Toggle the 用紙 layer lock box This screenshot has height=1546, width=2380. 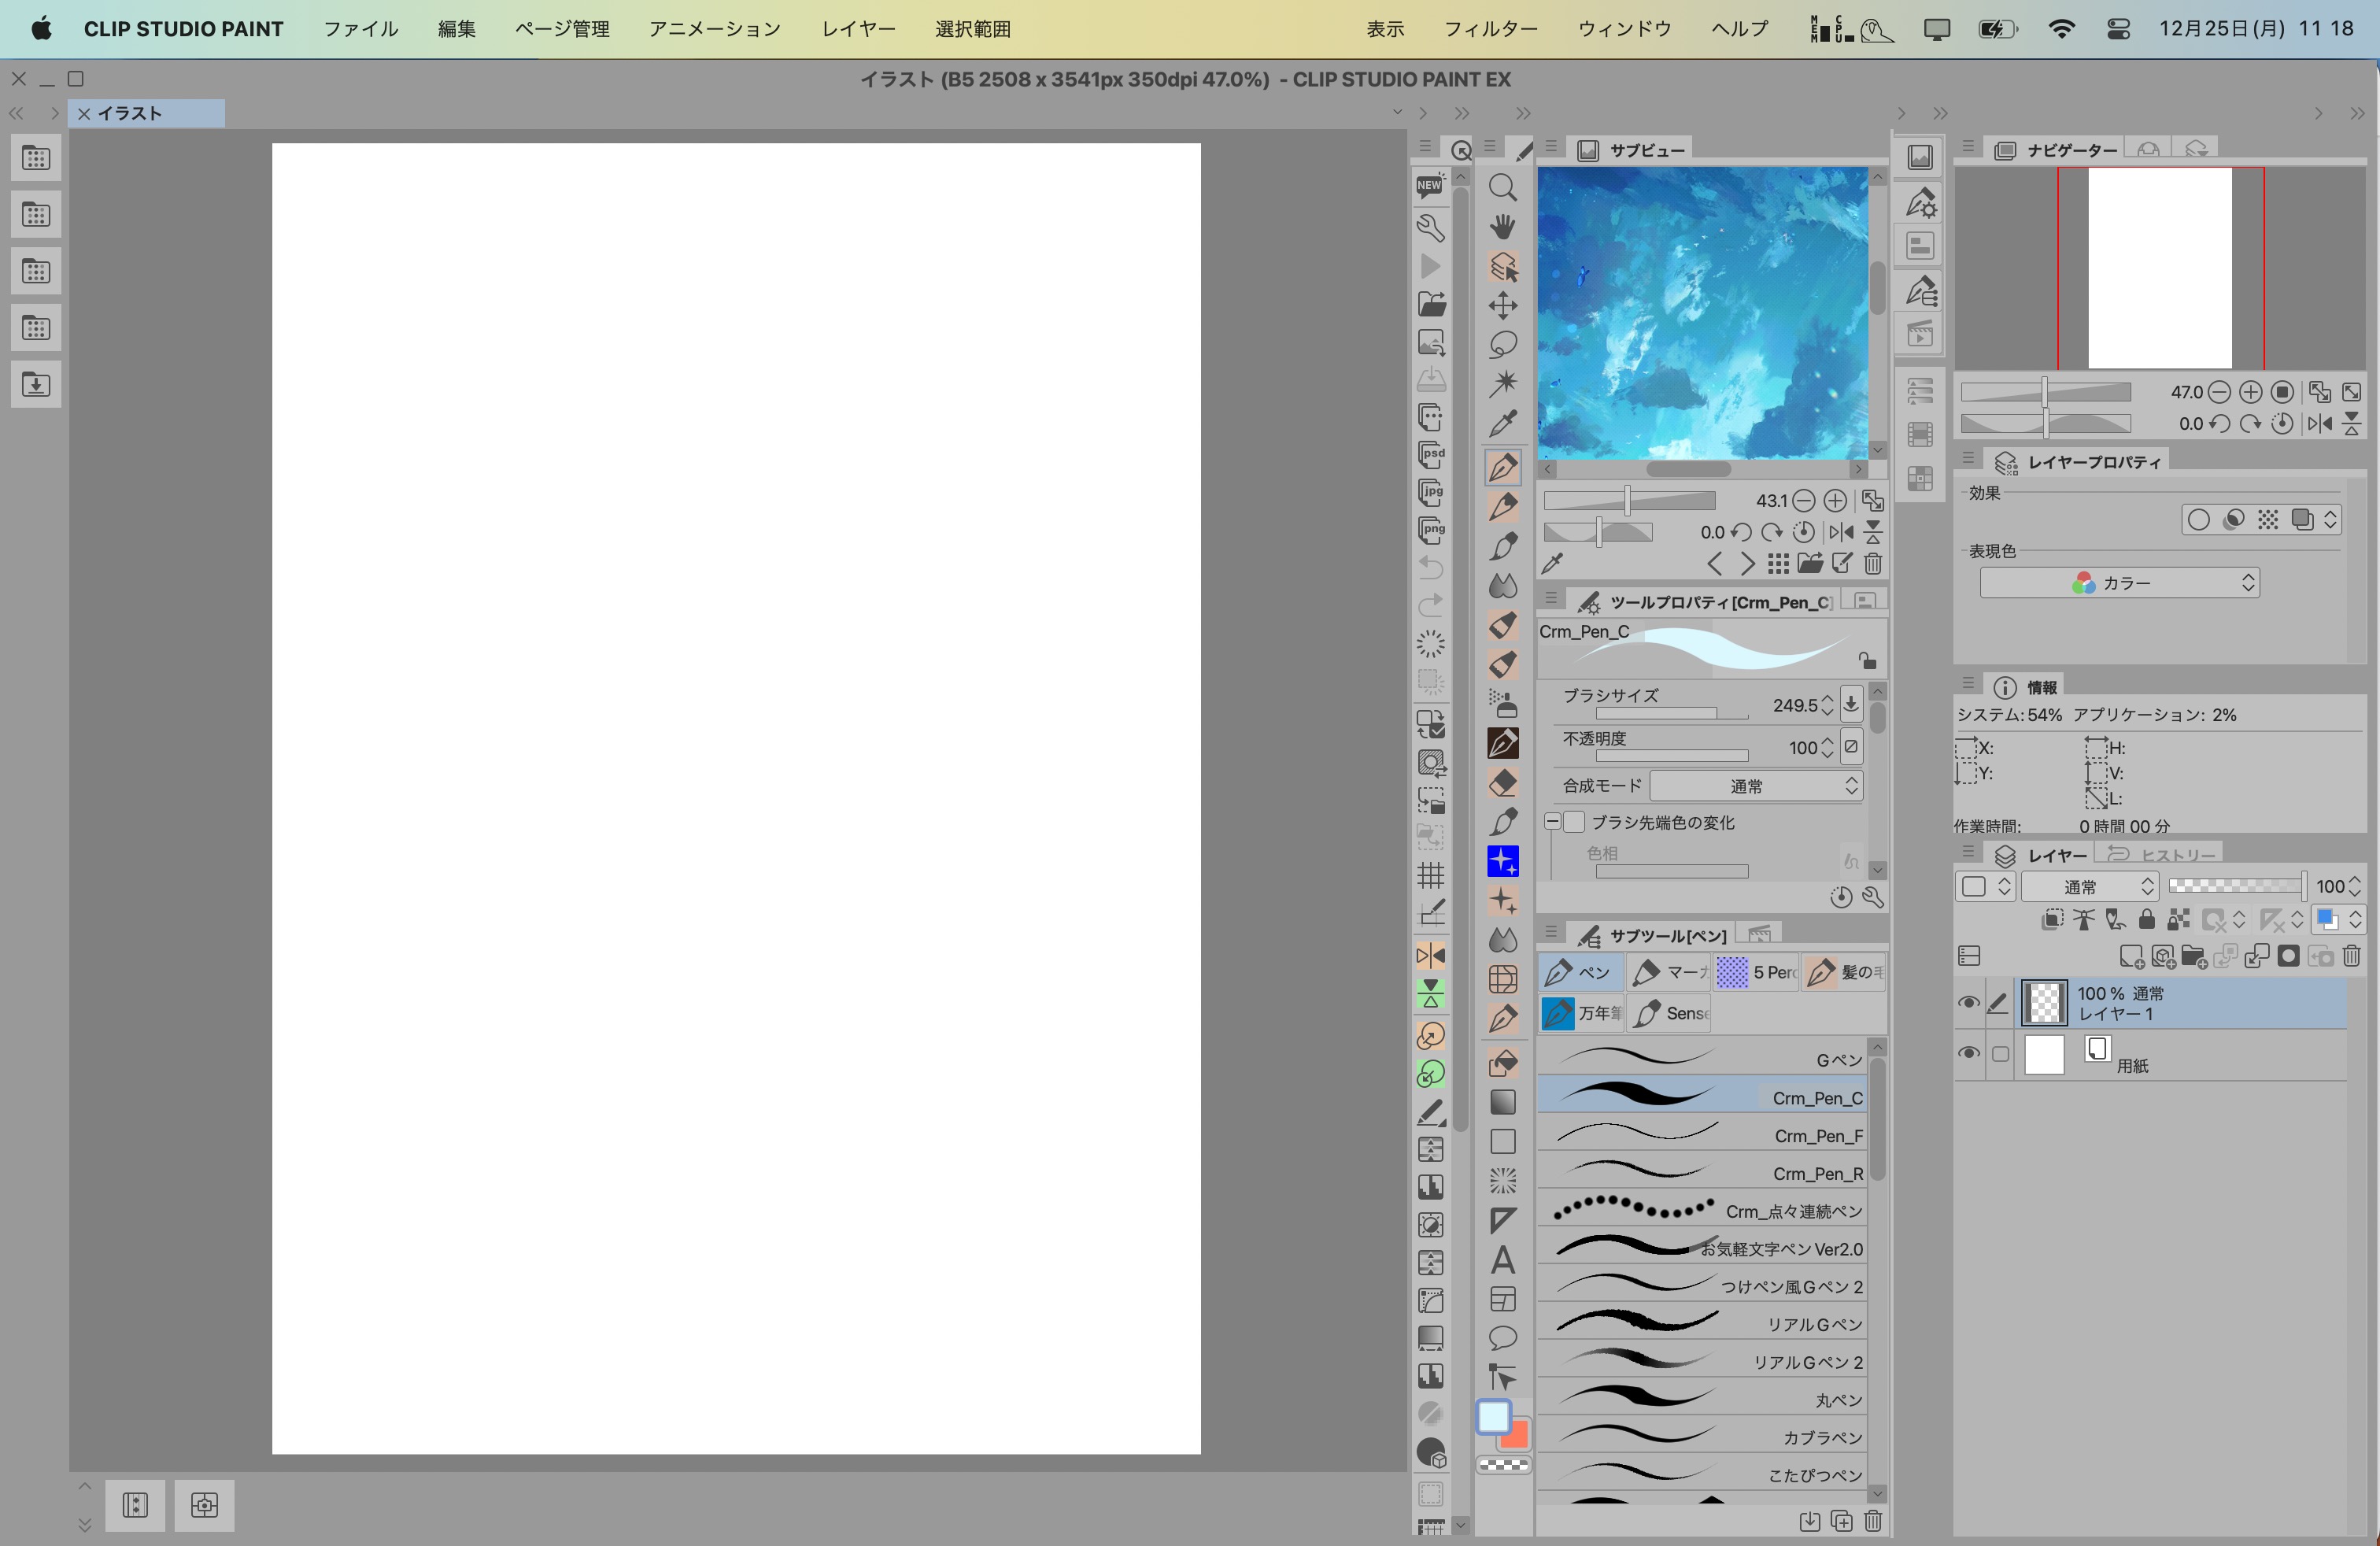[2000, 1054]
